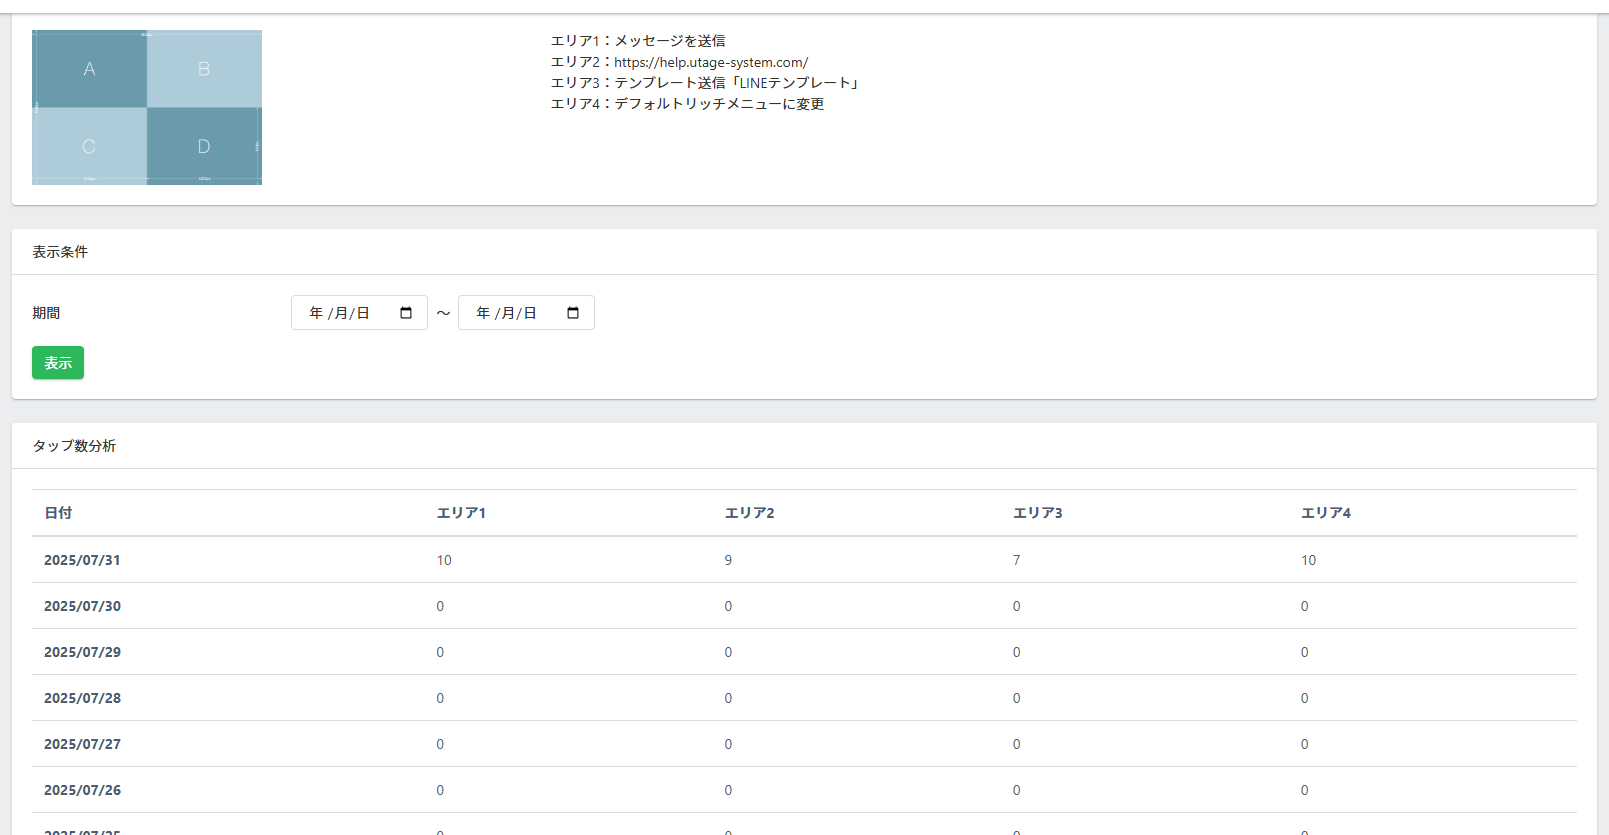Click the タップ数分析 section heading
This screenshot has width=1609, height=835.
click(x=74, y=446)
